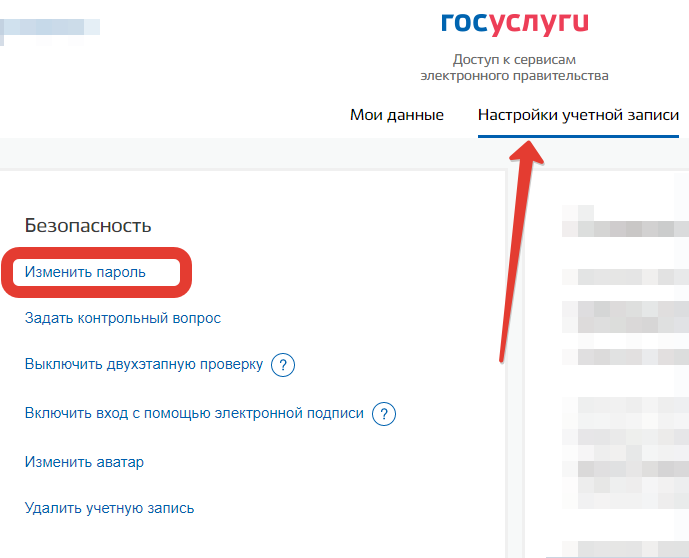Click the Изменить пароль link
Viewport: 689px width, 558px height.
pos(85,272)
